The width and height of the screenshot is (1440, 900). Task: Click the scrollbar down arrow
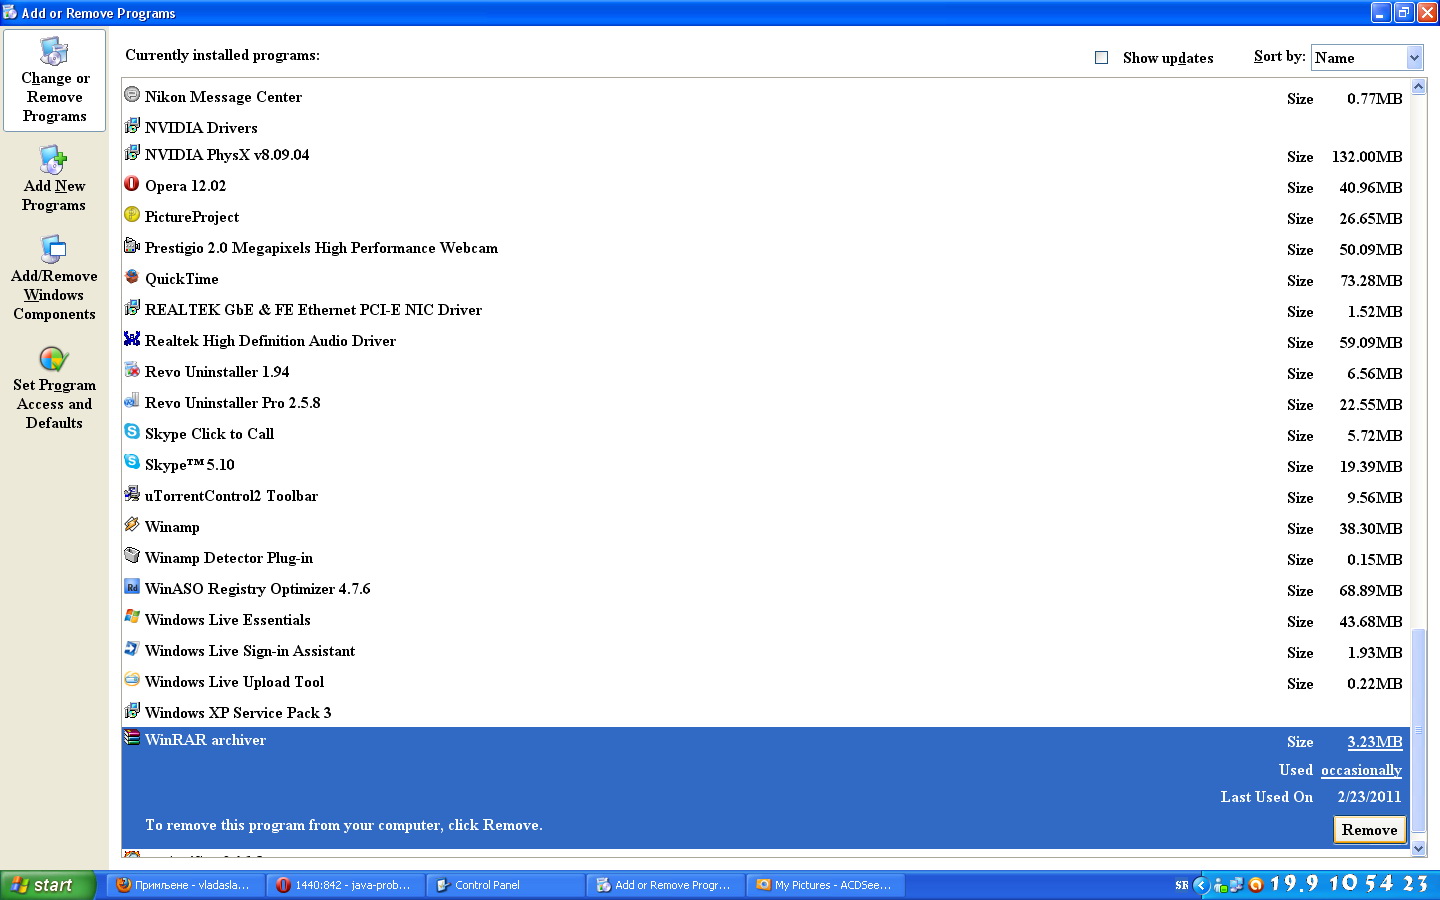tap(1418, 848)
